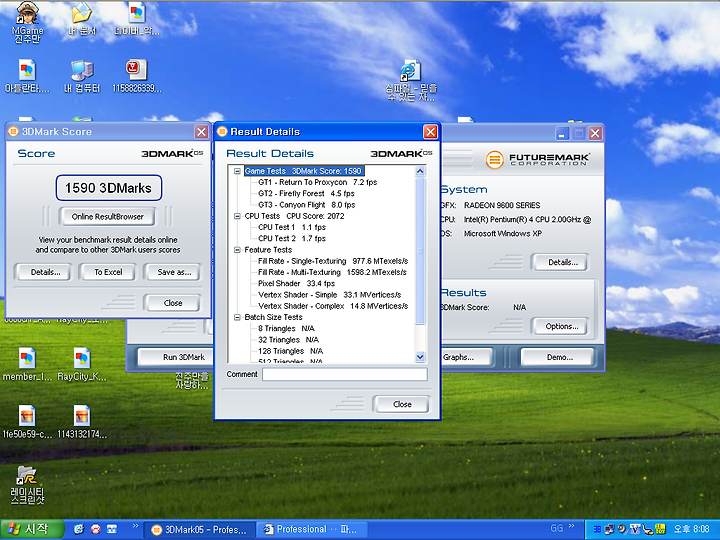Click the show desktop quick launch icon
This screenshot has width=720, height=540.
click(x=112, y=529)
